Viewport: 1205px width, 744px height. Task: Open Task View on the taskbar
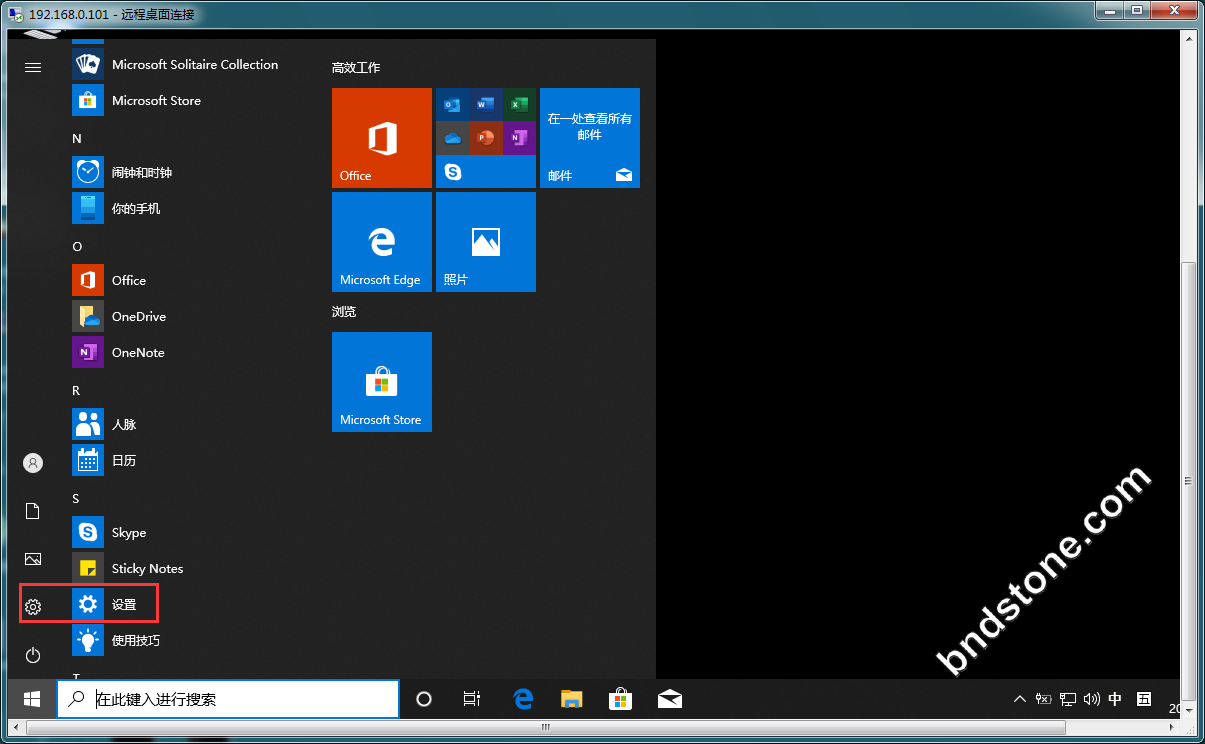click(x=472, y=699)
